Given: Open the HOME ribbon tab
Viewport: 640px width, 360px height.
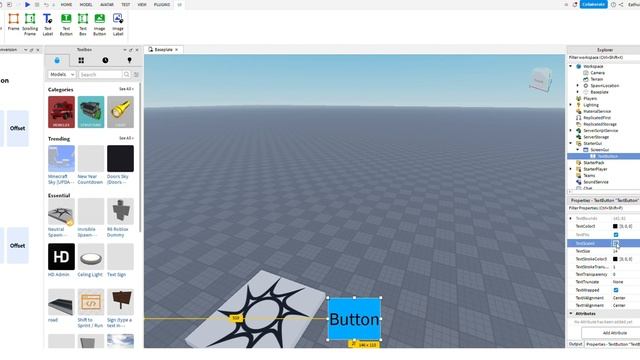Looking at the screenshot, I should (x=66, y=4).
